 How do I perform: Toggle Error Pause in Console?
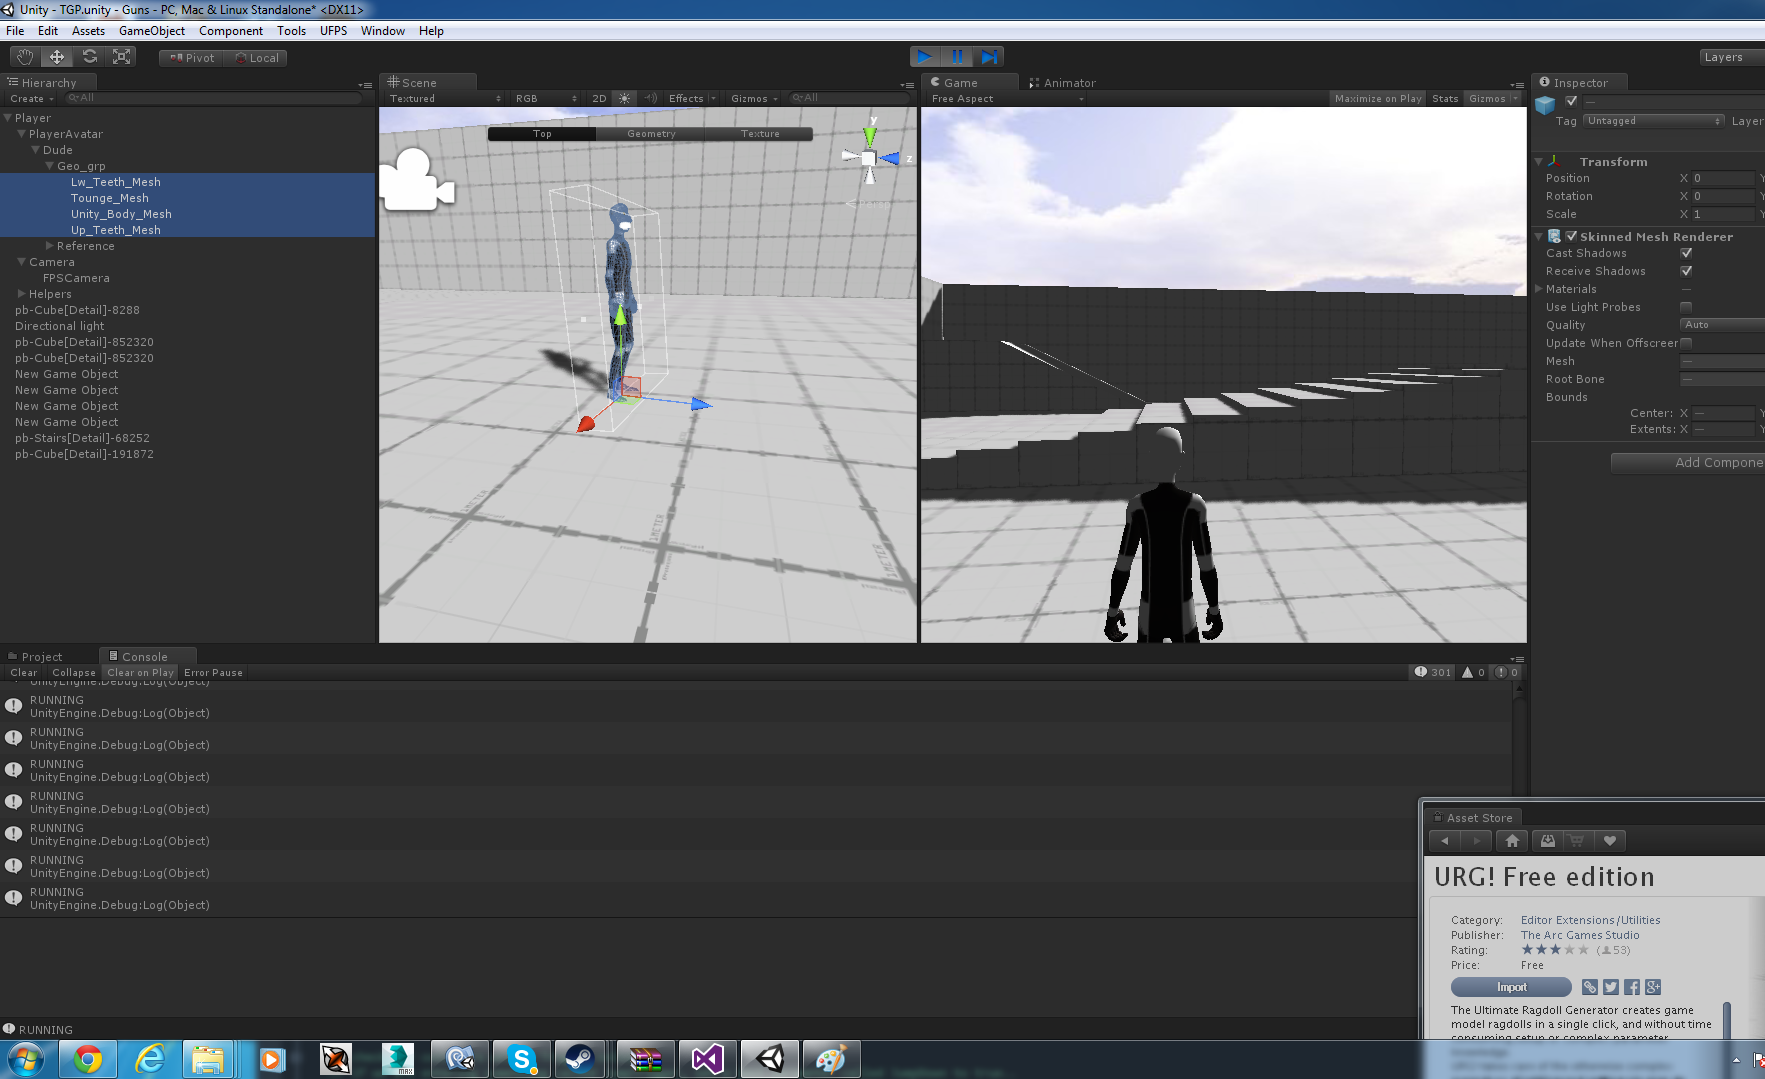click(x=213, y=673)
